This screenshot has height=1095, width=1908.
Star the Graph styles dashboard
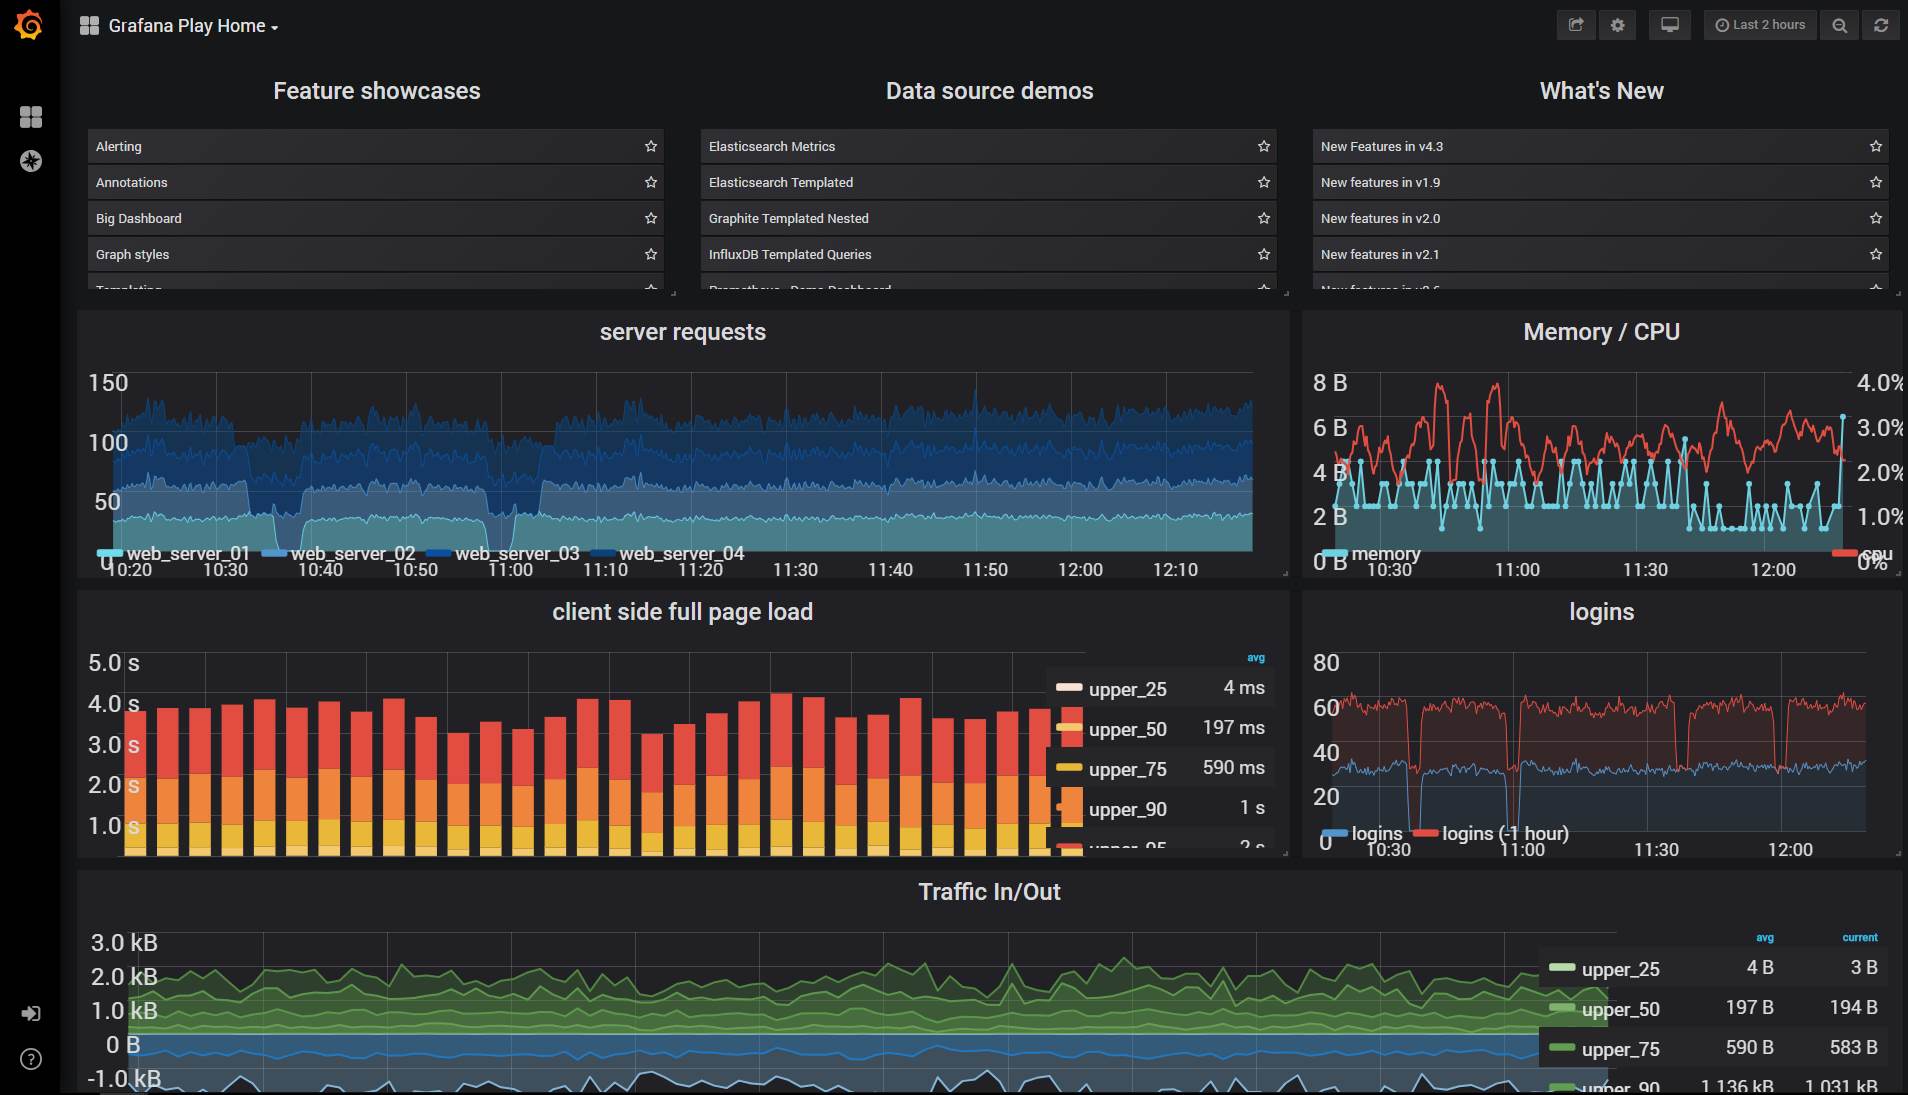651,254
